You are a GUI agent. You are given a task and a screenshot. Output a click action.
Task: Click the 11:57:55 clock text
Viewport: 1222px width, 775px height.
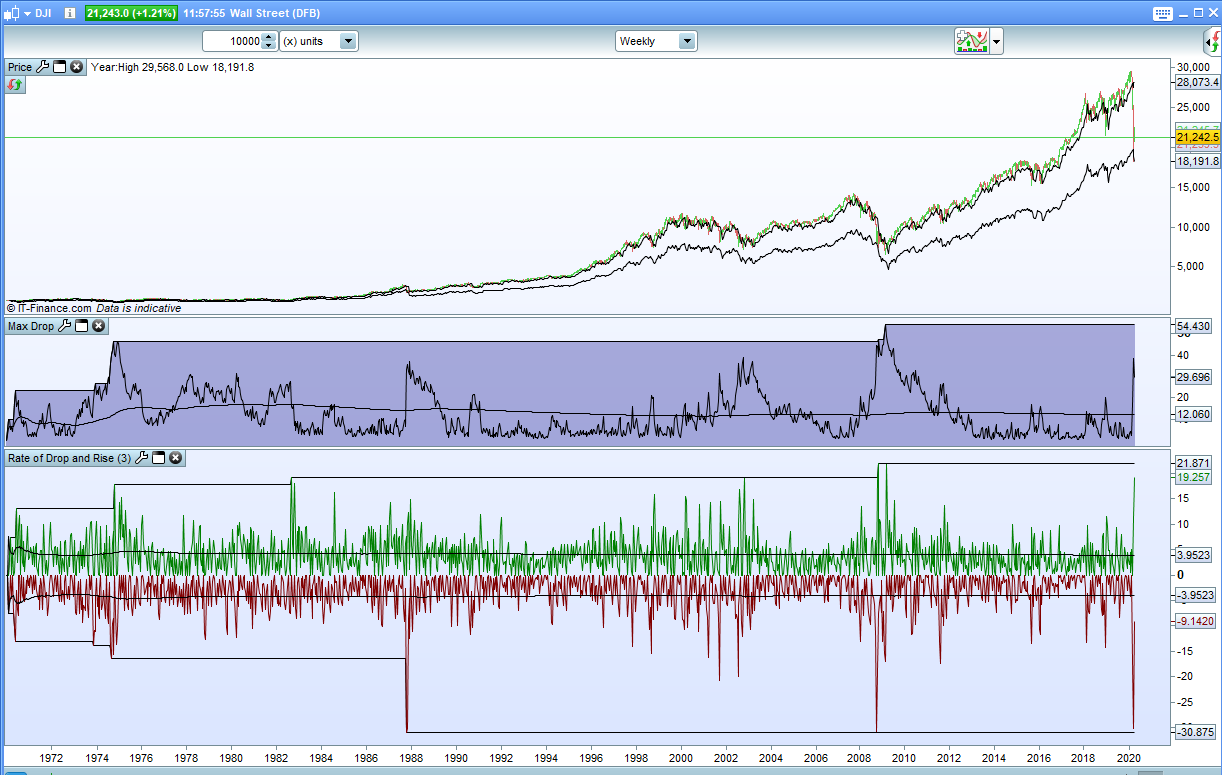[x=203, y=13]
